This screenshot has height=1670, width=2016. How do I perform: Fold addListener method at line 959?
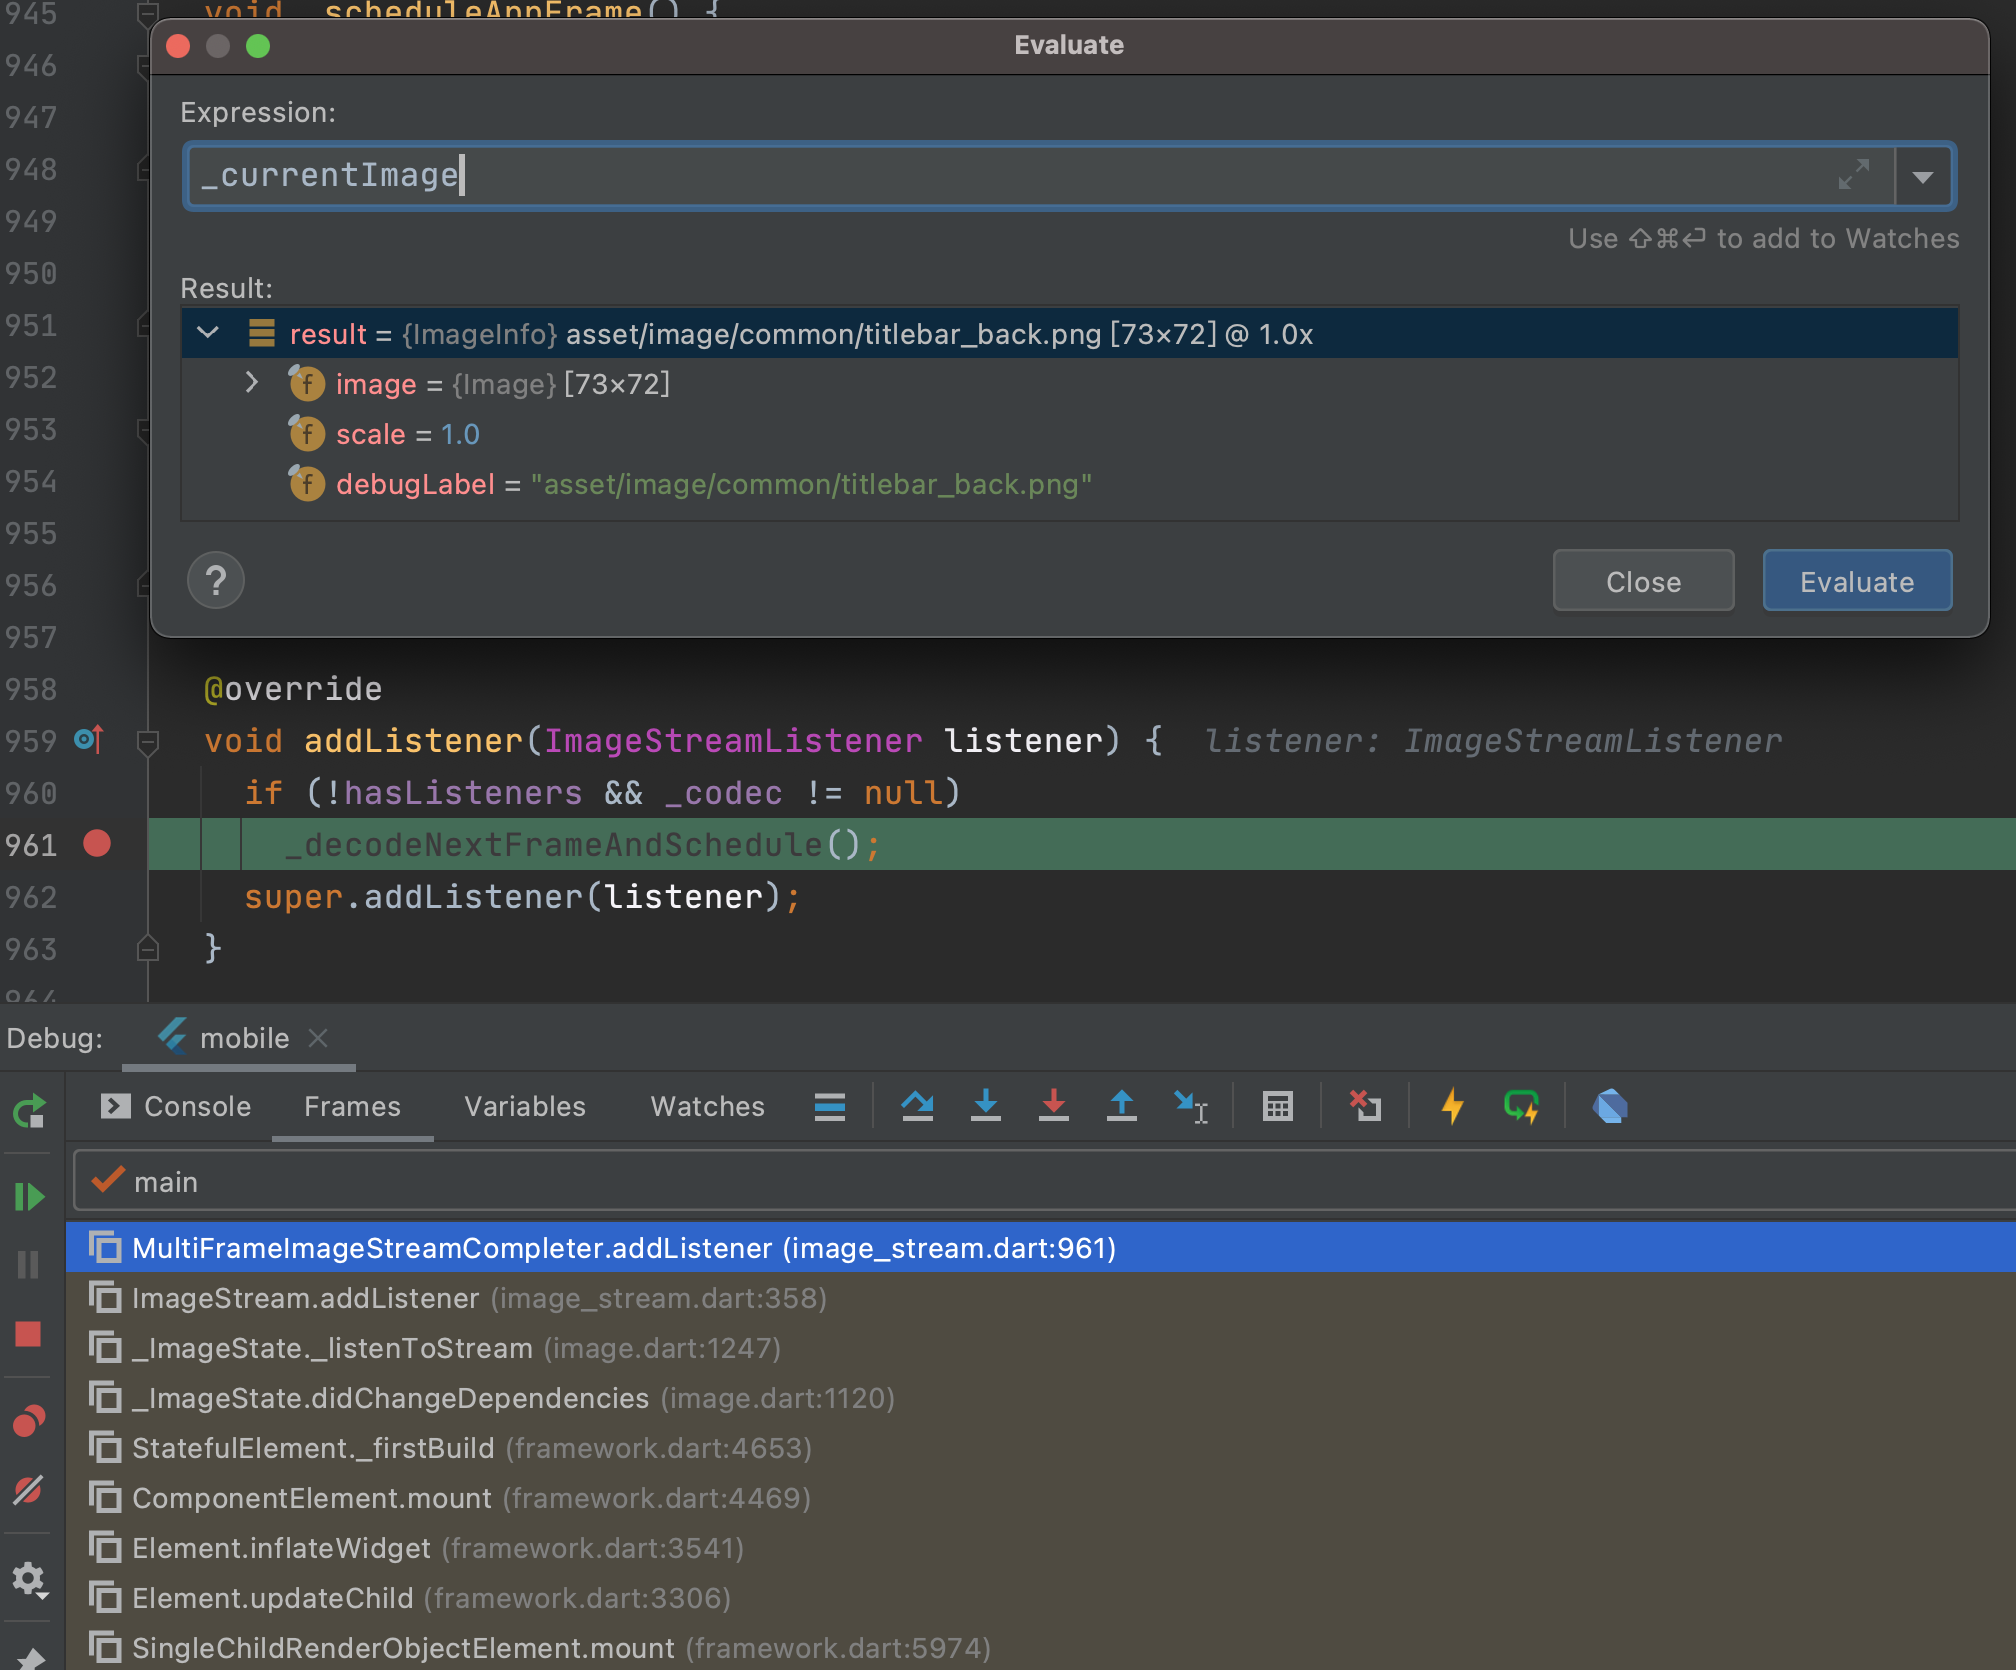147,741
